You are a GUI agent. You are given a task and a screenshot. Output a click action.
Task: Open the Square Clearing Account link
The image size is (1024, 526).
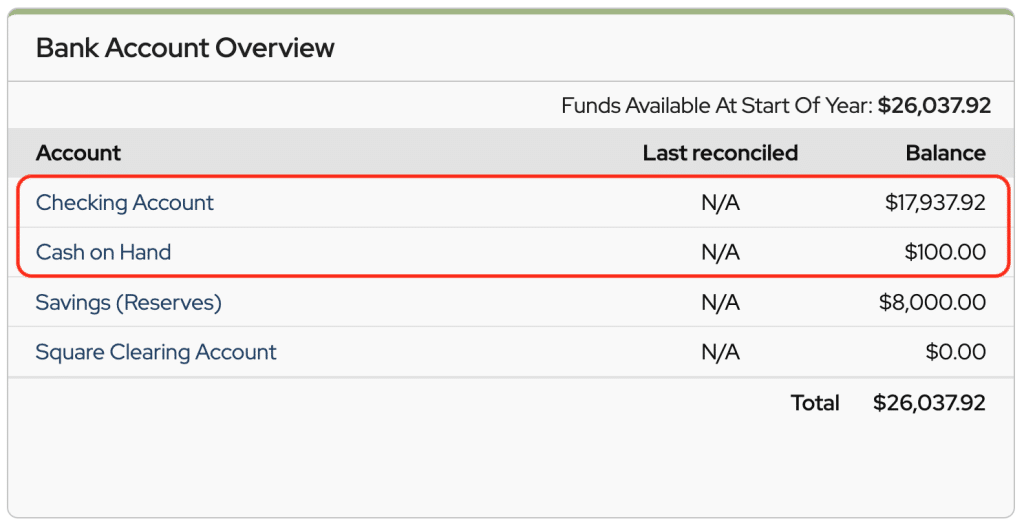pyautogui.click(x=156, y=352)
